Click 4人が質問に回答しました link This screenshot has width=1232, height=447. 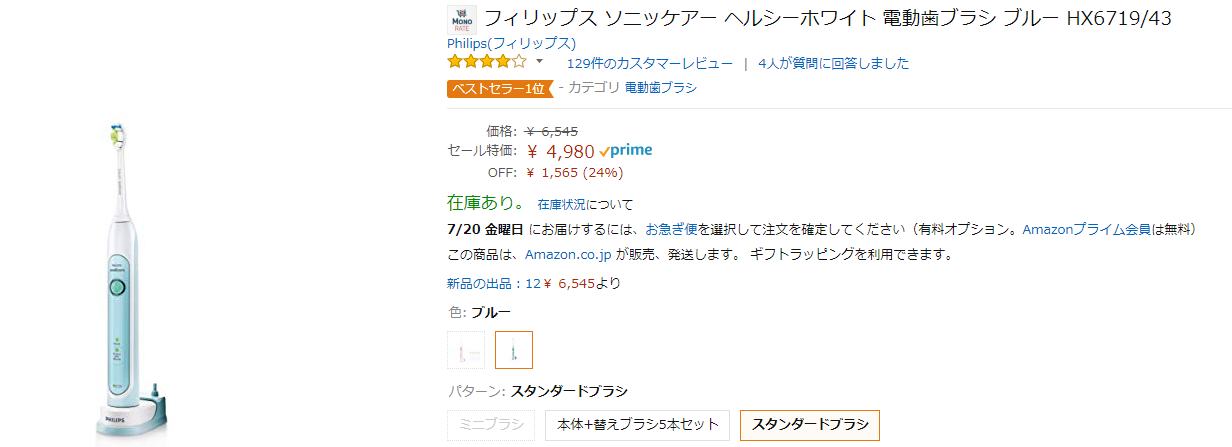click(833, 63)
